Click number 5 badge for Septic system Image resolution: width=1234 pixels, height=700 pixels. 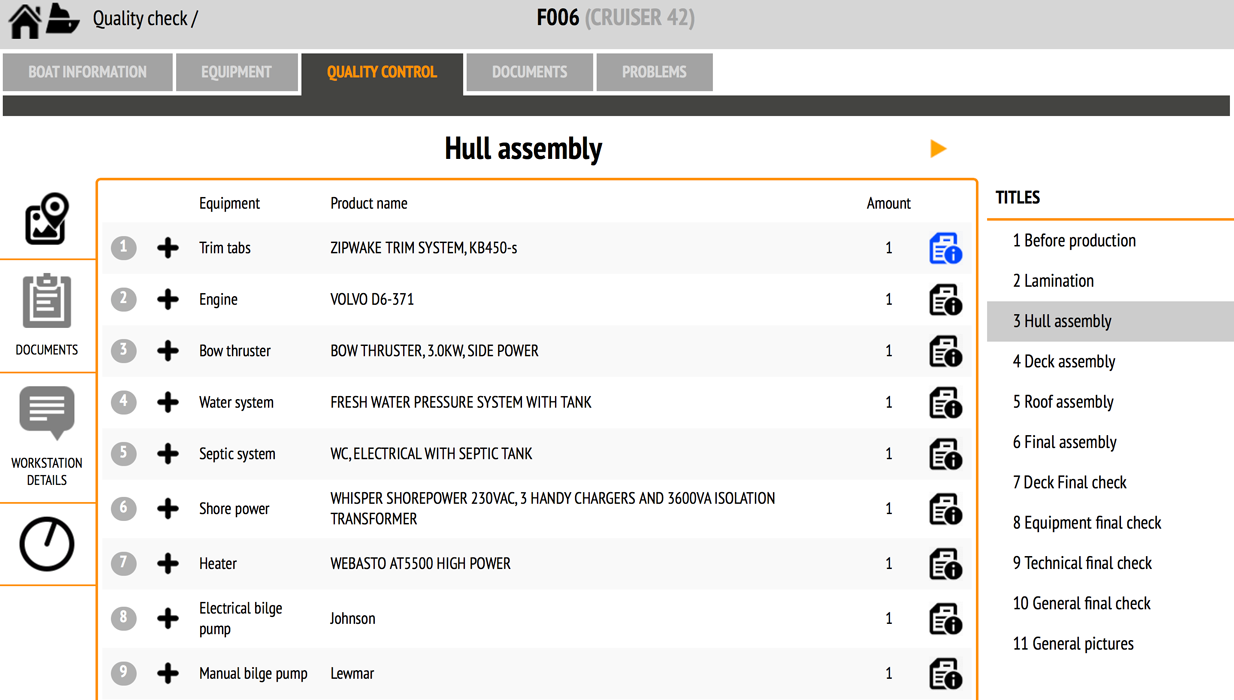pyautogui.click(x=124, y=453)
